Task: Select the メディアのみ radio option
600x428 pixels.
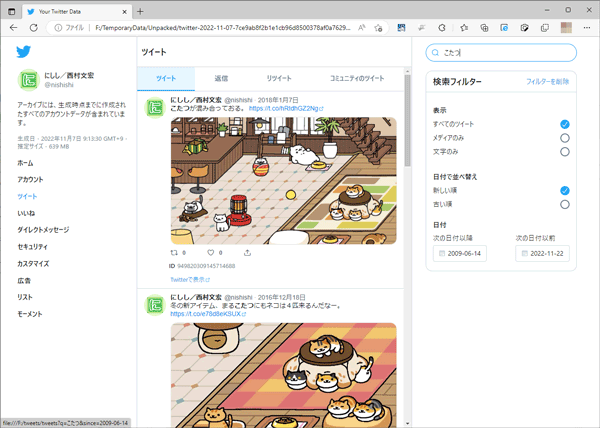Action: pyautogui.click(x=564, y=138)
